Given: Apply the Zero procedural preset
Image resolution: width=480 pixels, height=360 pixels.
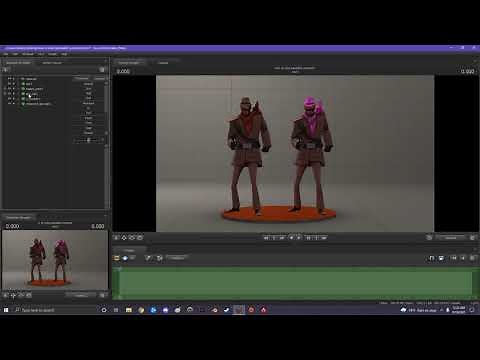Looking at the screenshot, I should (88, 89).
